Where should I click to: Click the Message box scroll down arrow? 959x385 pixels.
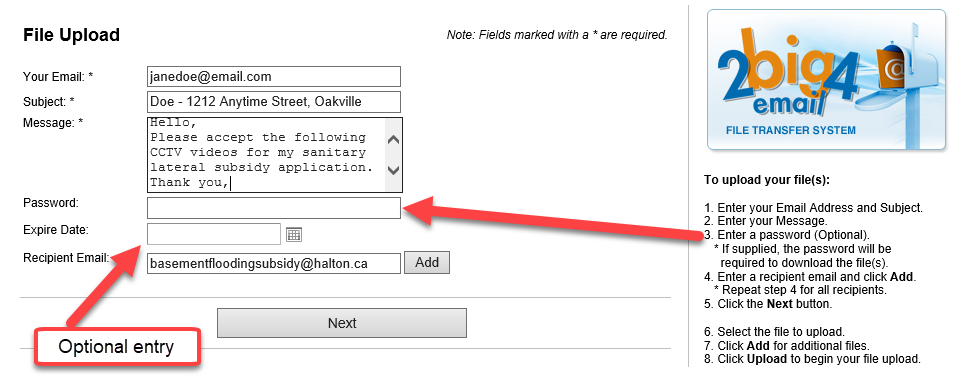[x=394, y=170]
